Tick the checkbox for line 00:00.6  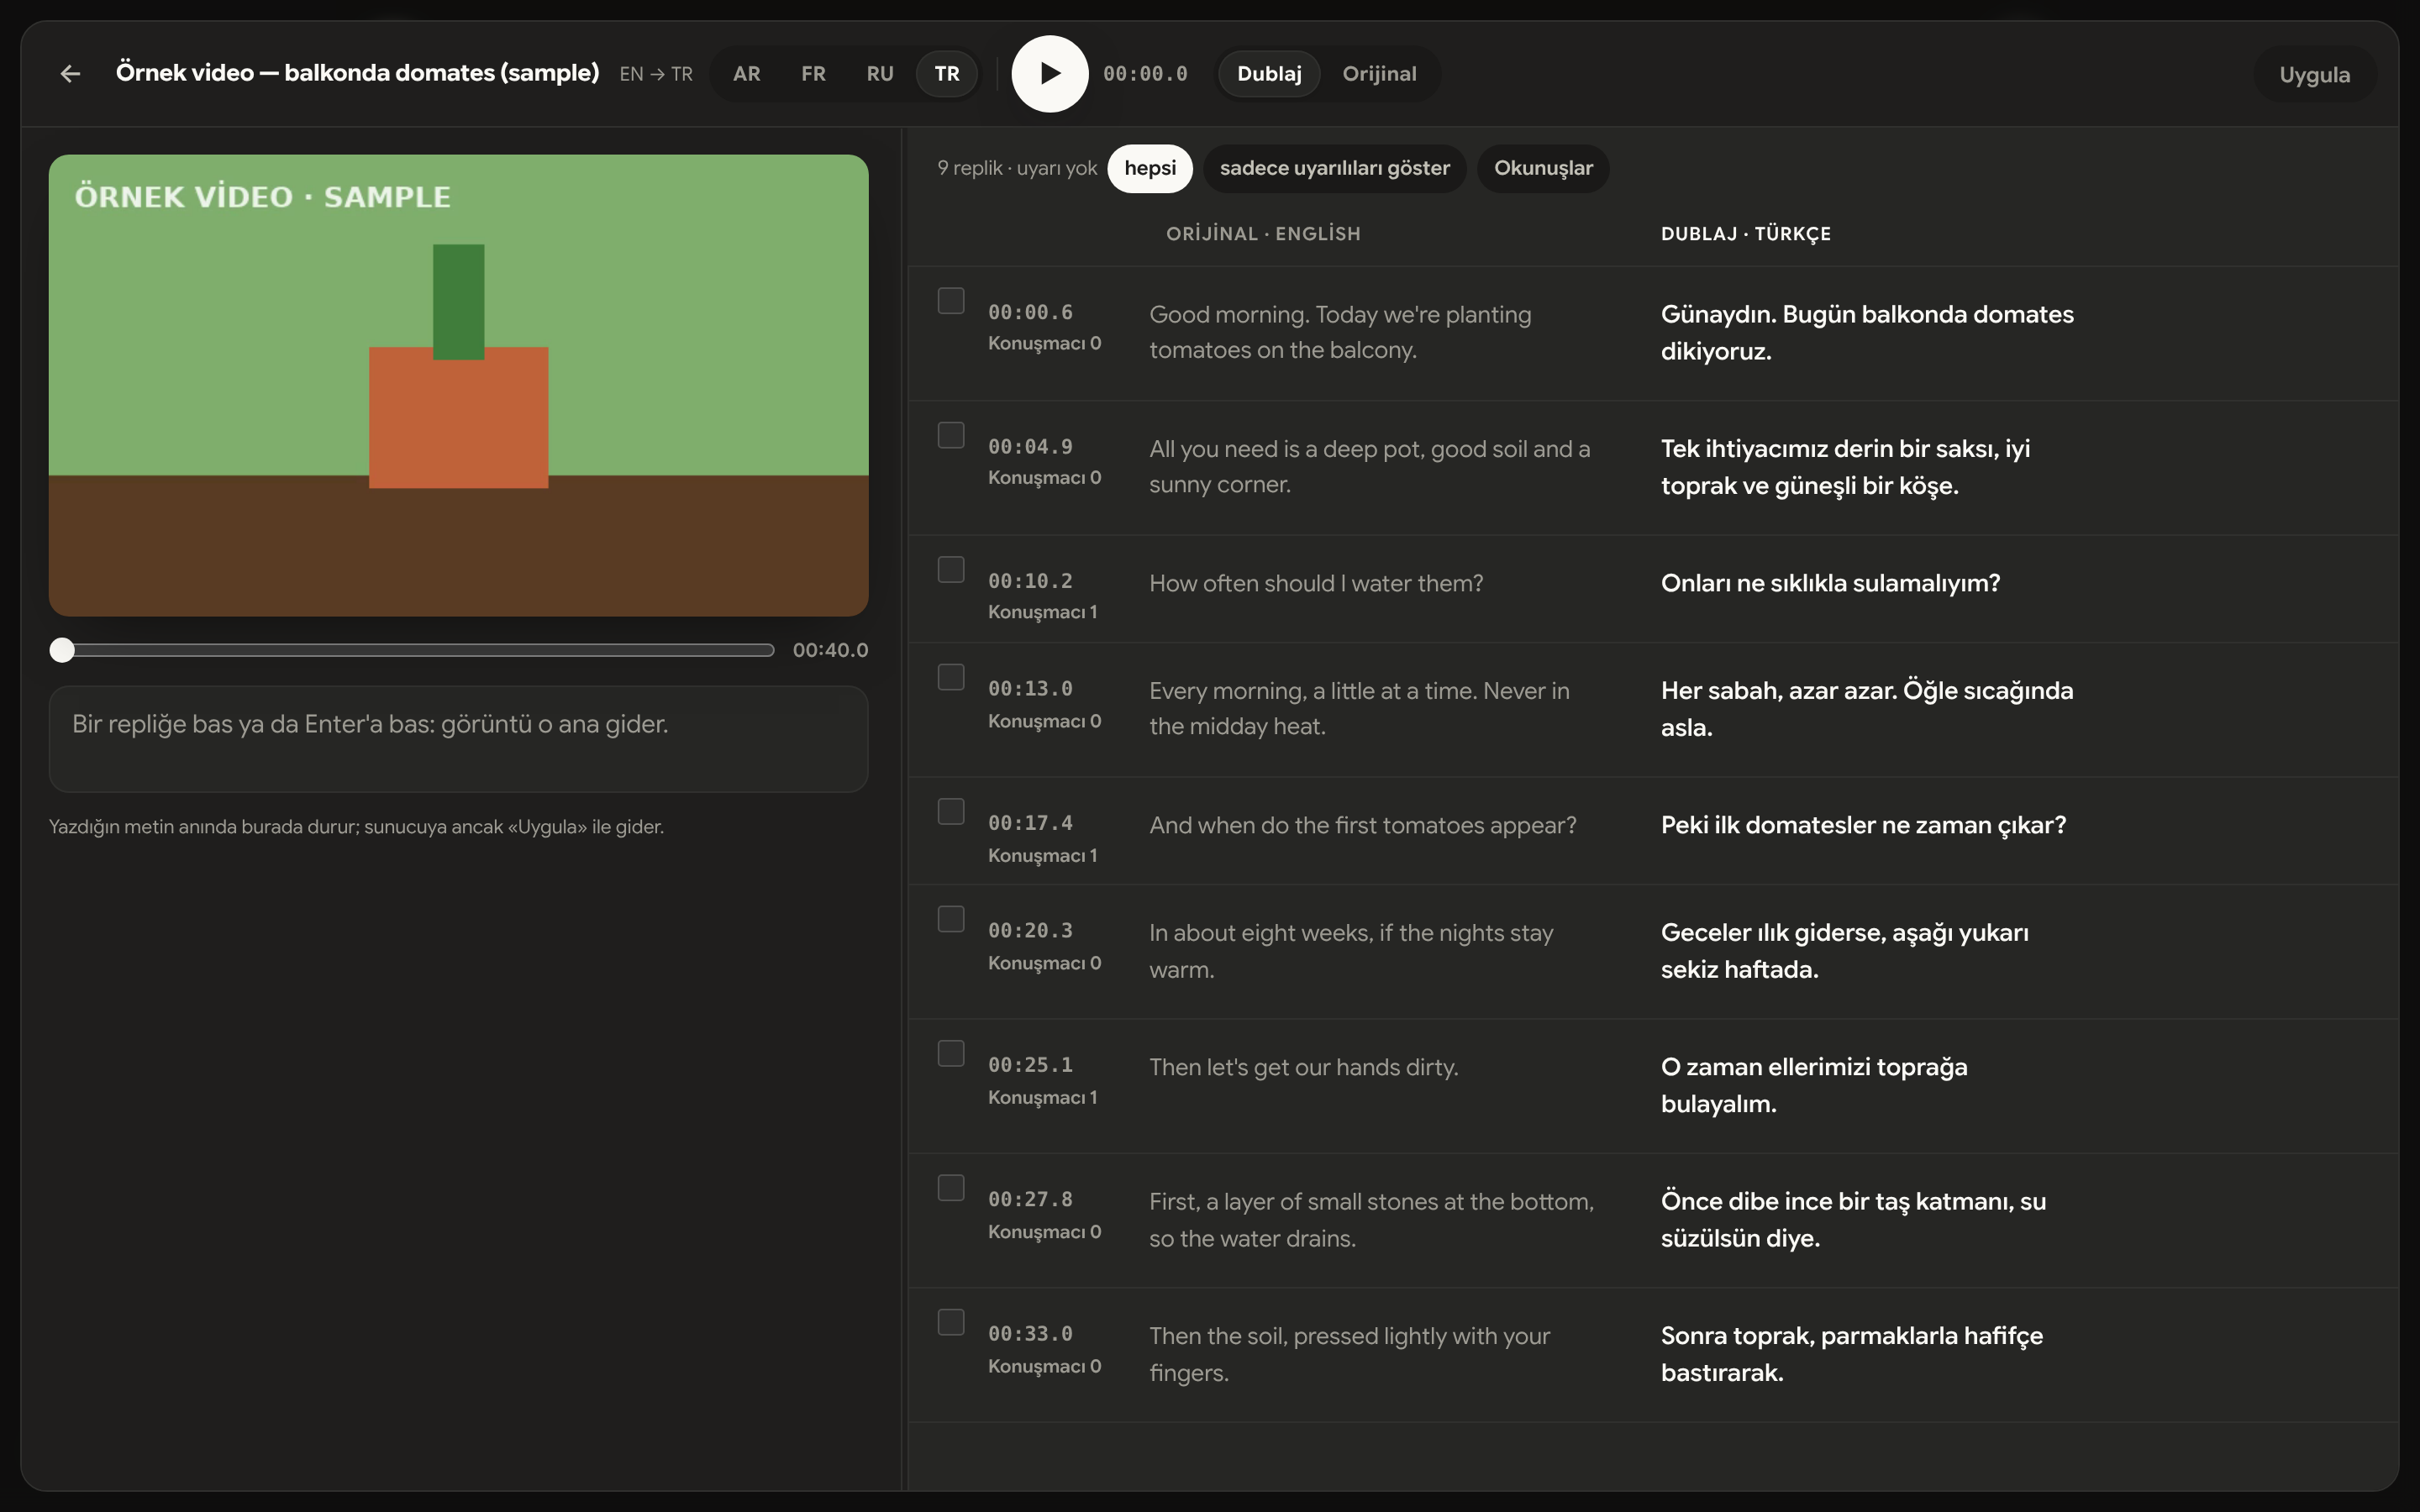point(951,301)
